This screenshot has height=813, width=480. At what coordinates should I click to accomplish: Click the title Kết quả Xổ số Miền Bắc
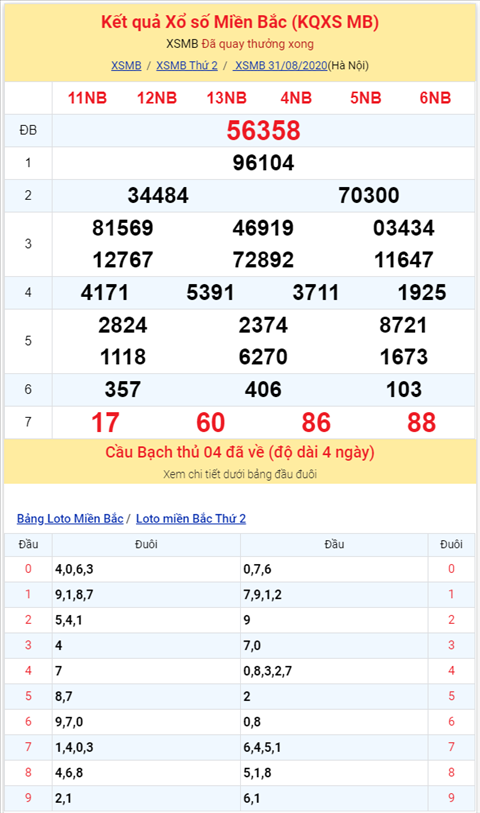(x=240, y=22)
